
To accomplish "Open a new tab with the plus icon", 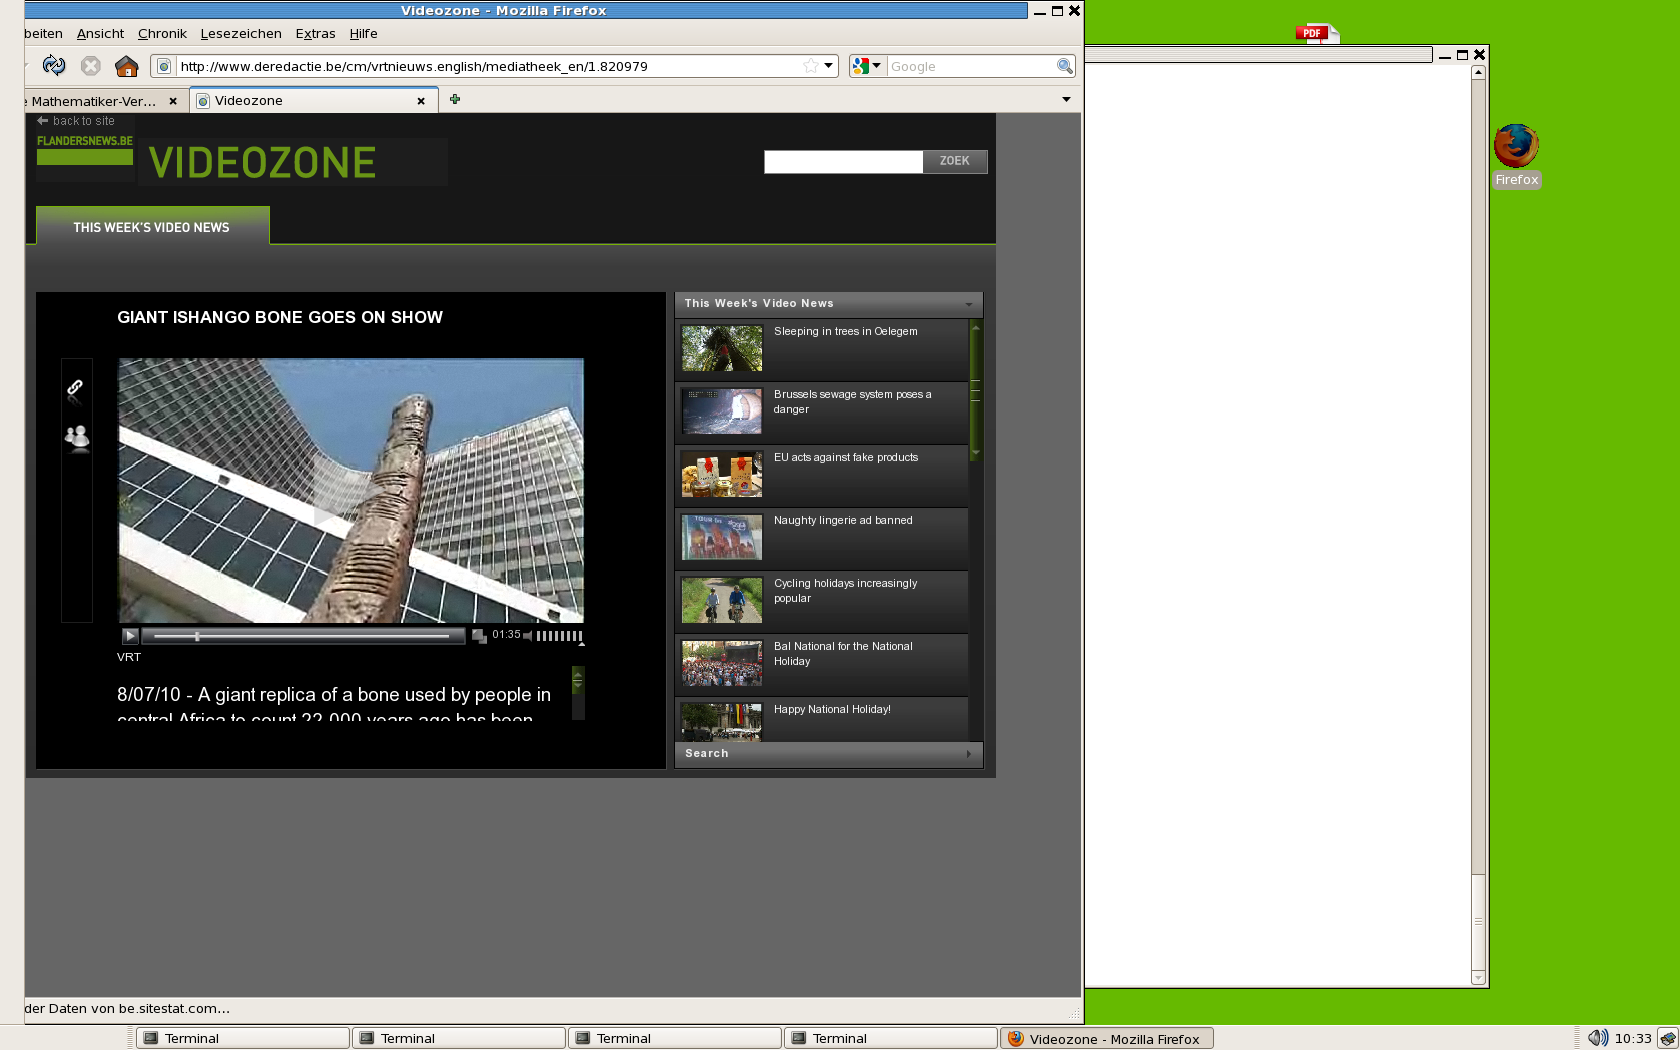I will [x=455, y=99].
